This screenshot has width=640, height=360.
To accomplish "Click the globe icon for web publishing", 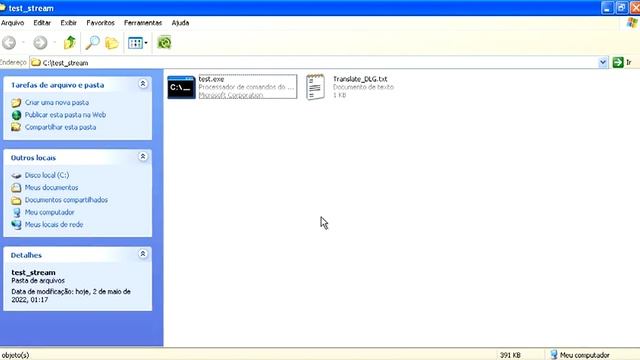I will 16,115.
